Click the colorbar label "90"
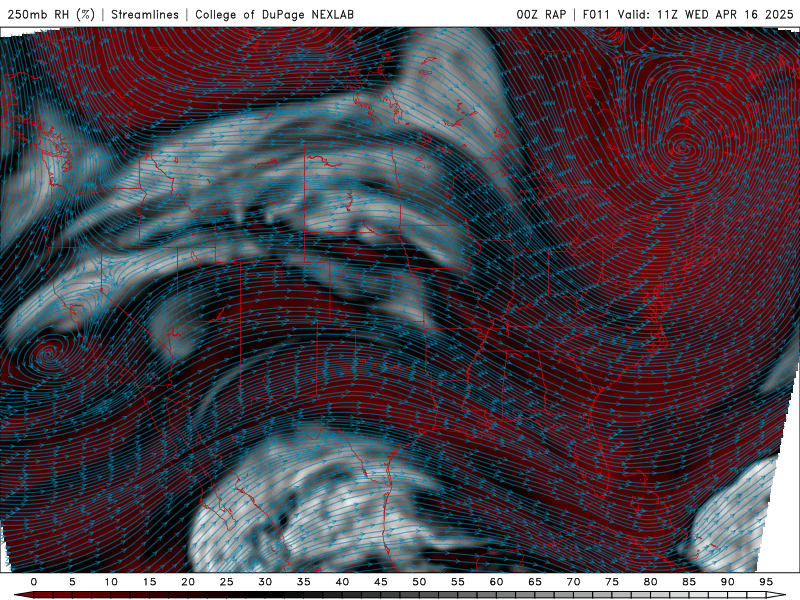The height and width of the screenshot is (600, 800). click(x=728, y=582)
